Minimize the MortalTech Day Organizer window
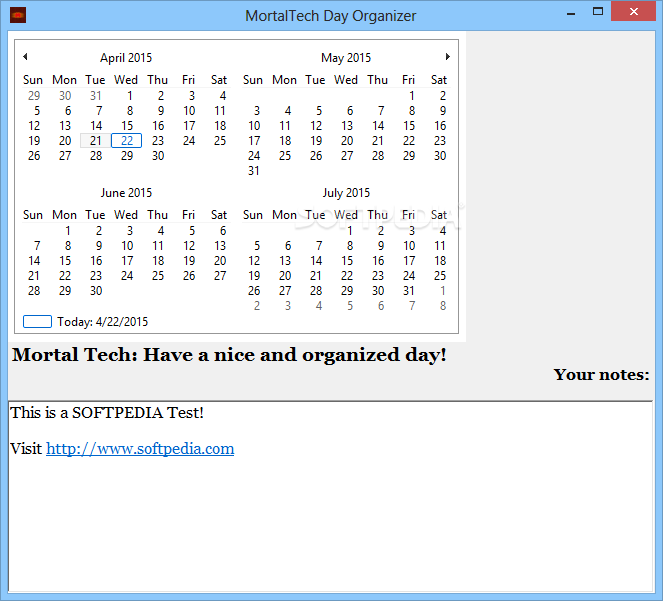The height and width of the screenshot is (601, 663). (571, 14)
